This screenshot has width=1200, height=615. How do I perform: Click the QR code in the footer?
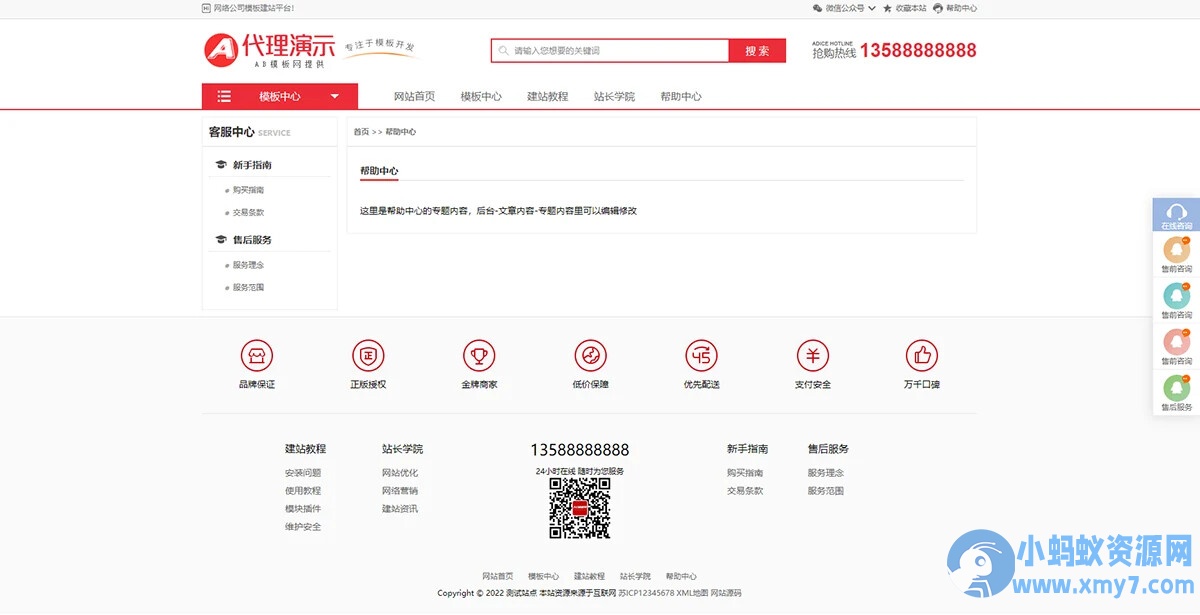(x=580, y=508)
